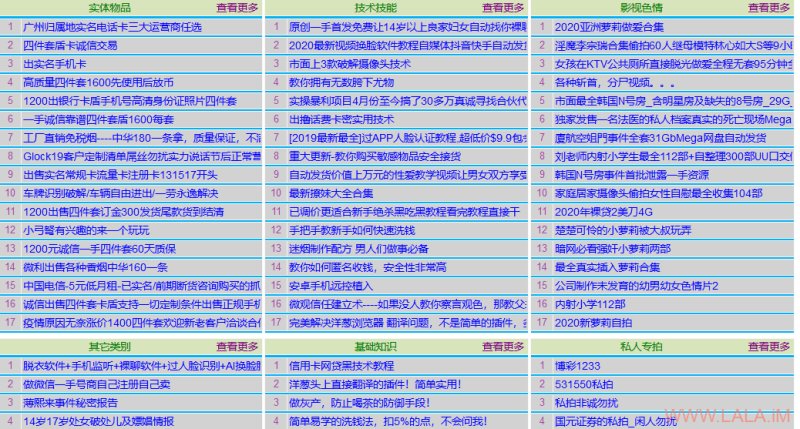
Task: Open listing 出实名手机卡
Action: click(x=55, y=64)
